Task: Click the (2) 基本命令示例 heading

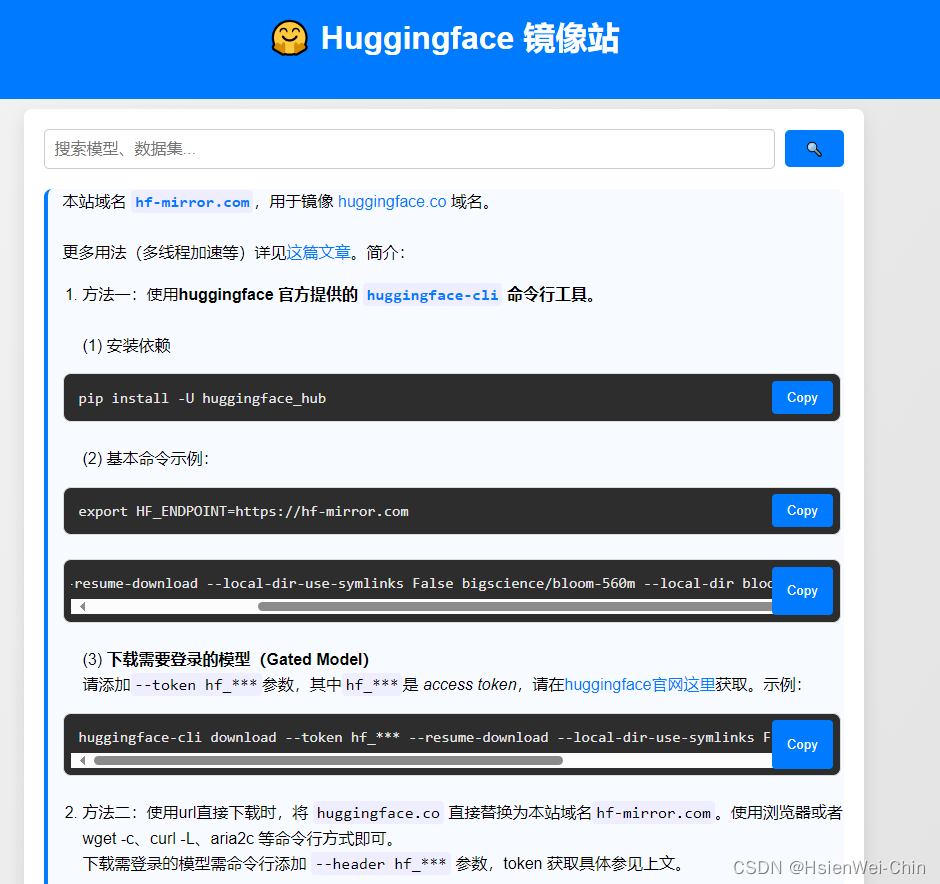Action: pyautogui.click(x=146, y=458)
